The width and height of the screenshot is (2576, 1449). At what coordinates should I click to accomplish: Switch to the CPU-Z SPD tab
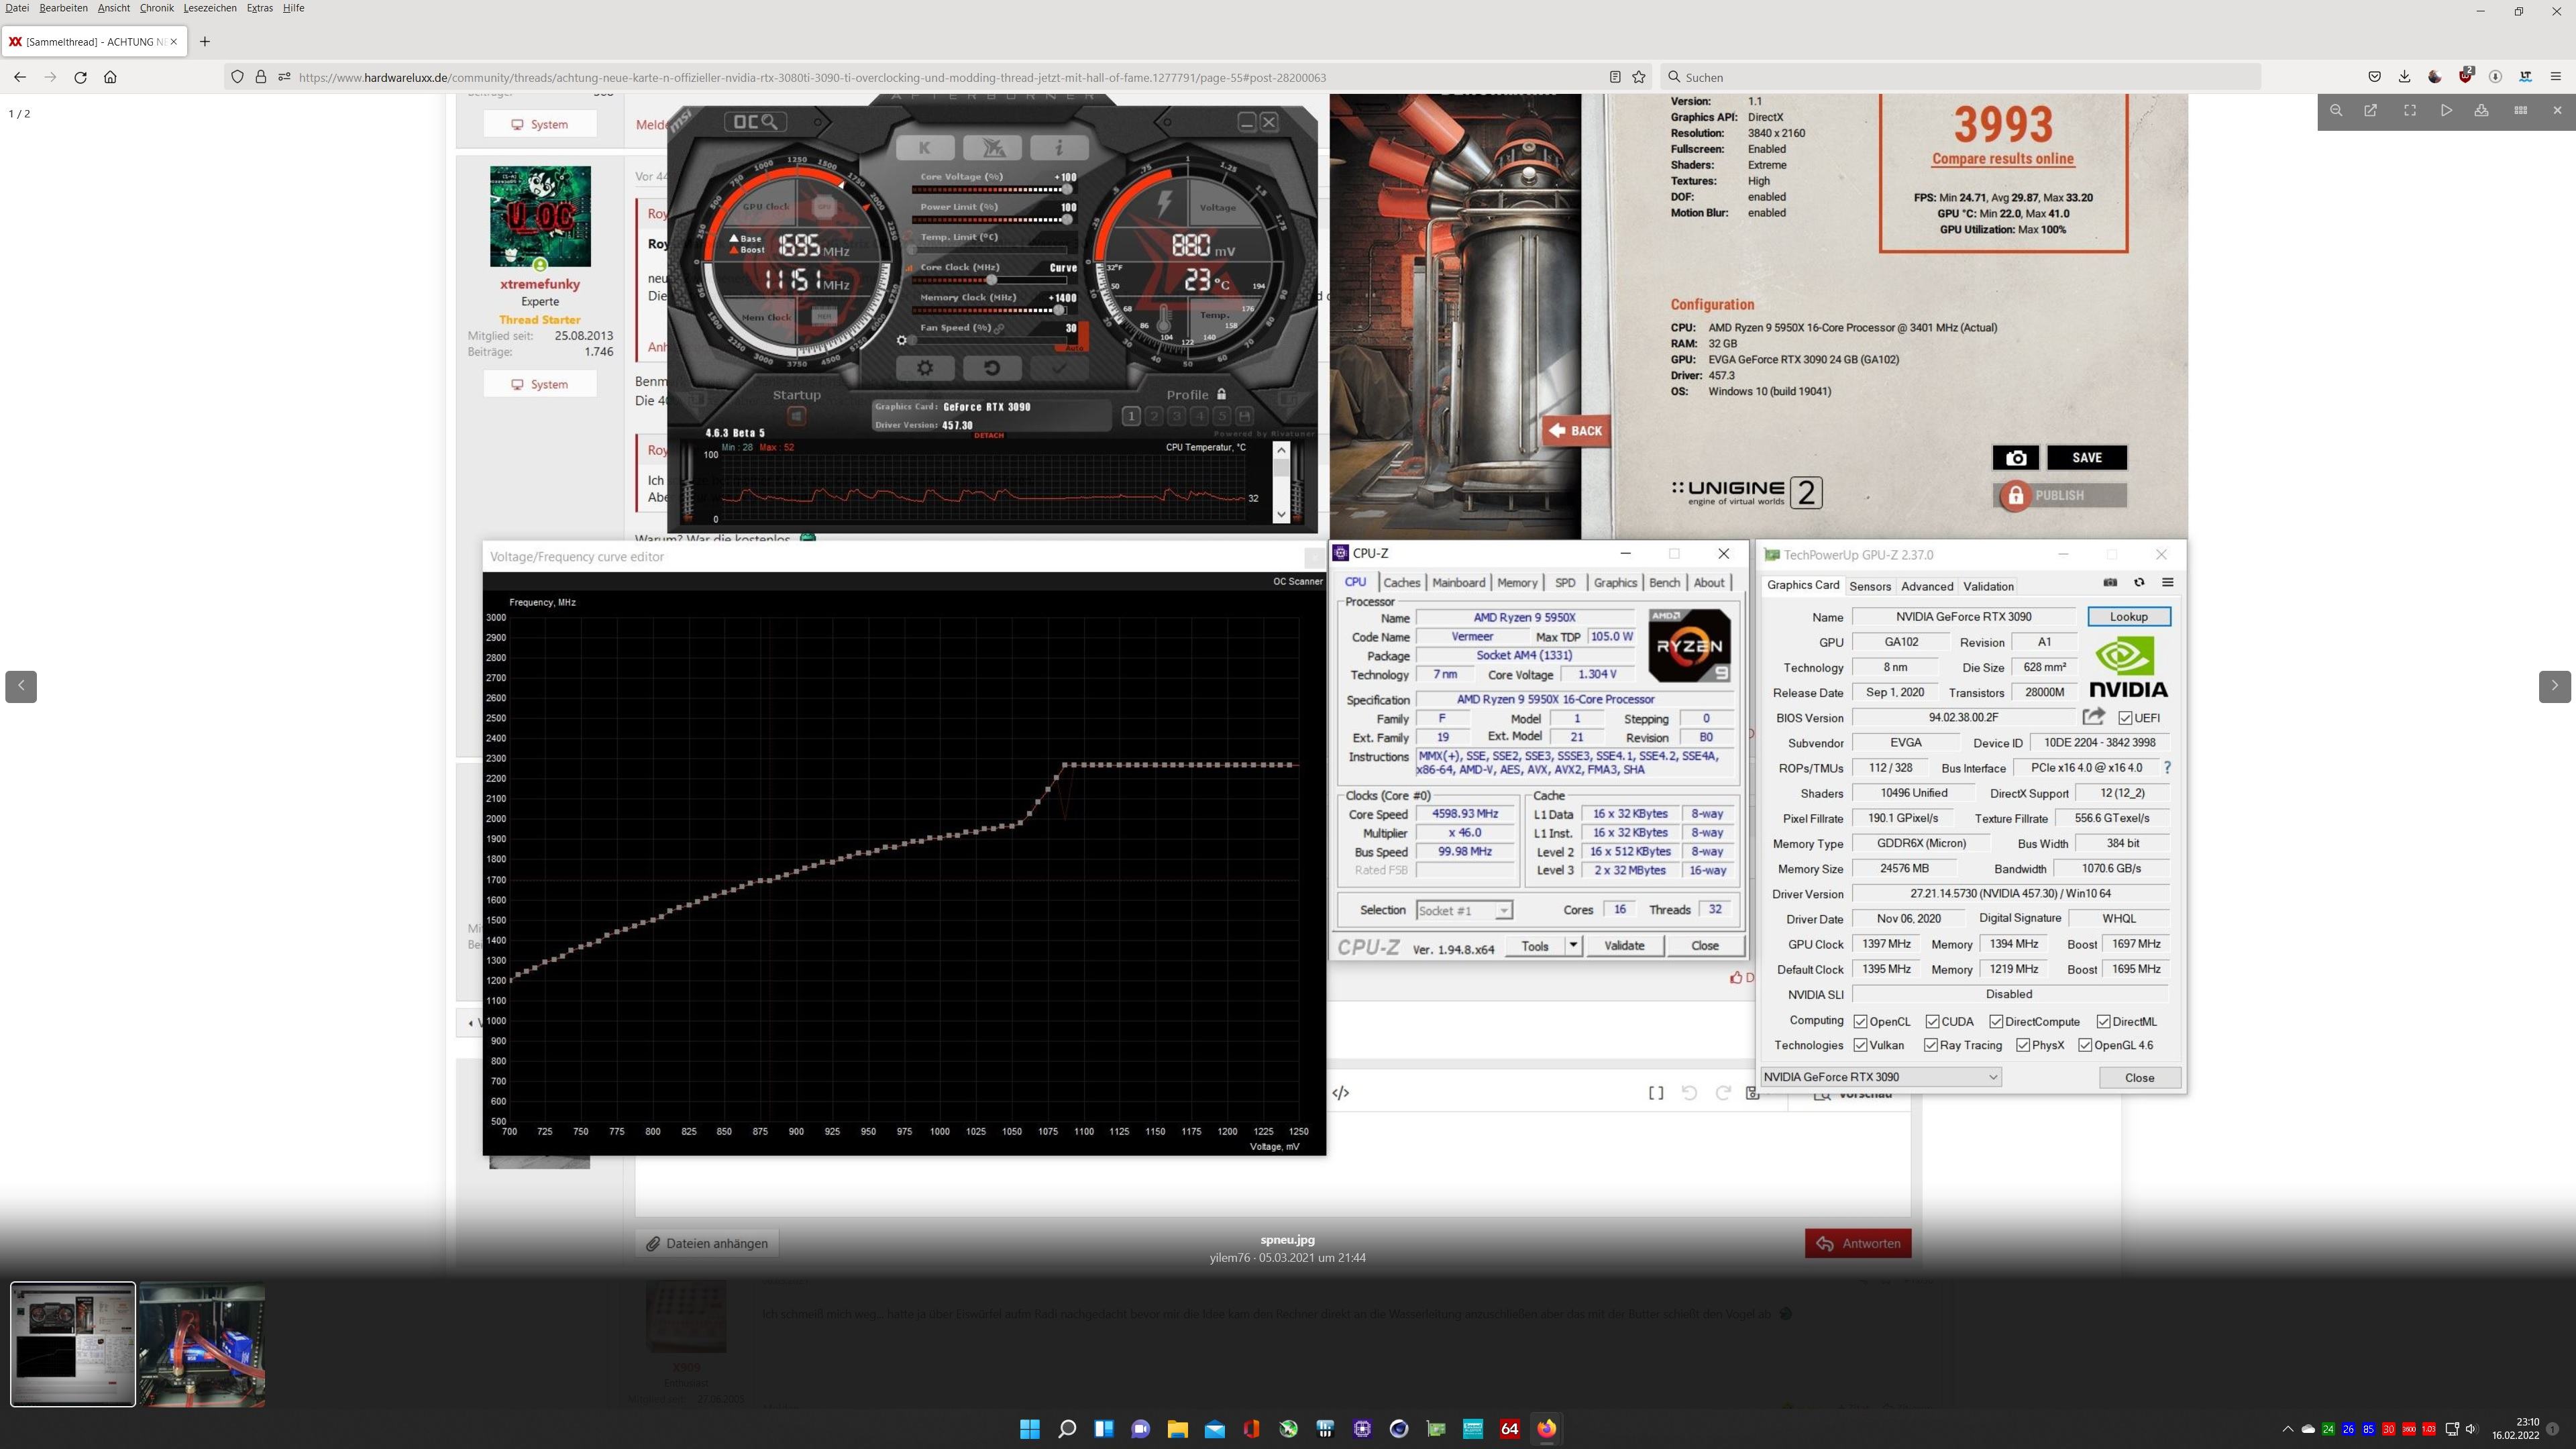point(1565,583)
